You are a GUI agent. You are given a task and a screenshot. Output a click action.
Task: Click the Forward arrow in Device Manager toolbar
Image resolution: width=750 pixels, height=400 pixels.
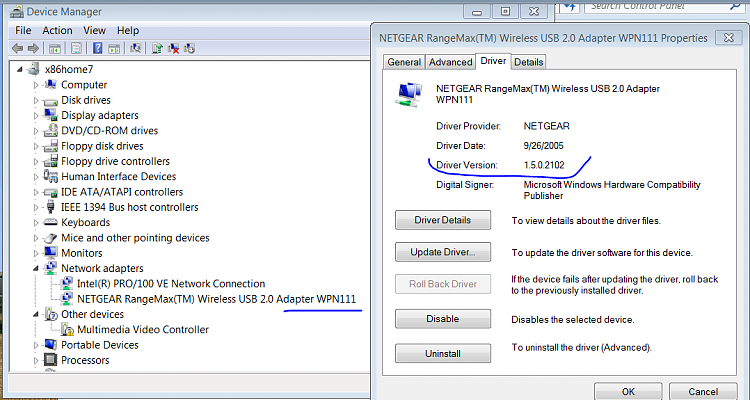pyautogui.click(x=33, y=48)
